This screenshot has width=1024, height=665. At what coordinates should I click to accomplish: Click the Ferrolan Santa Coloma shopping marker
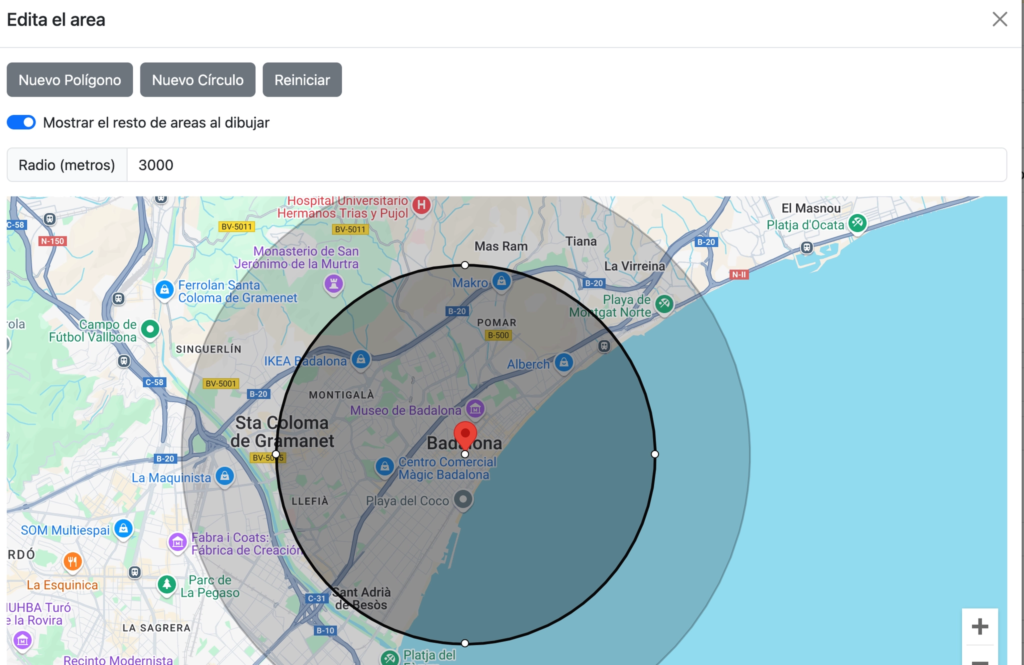coord(165,289)
